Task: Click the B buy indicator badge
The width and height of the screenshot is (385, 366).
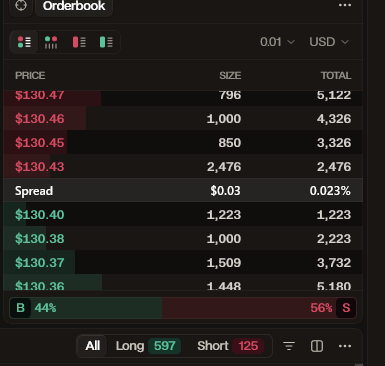Action: point(20,308)
